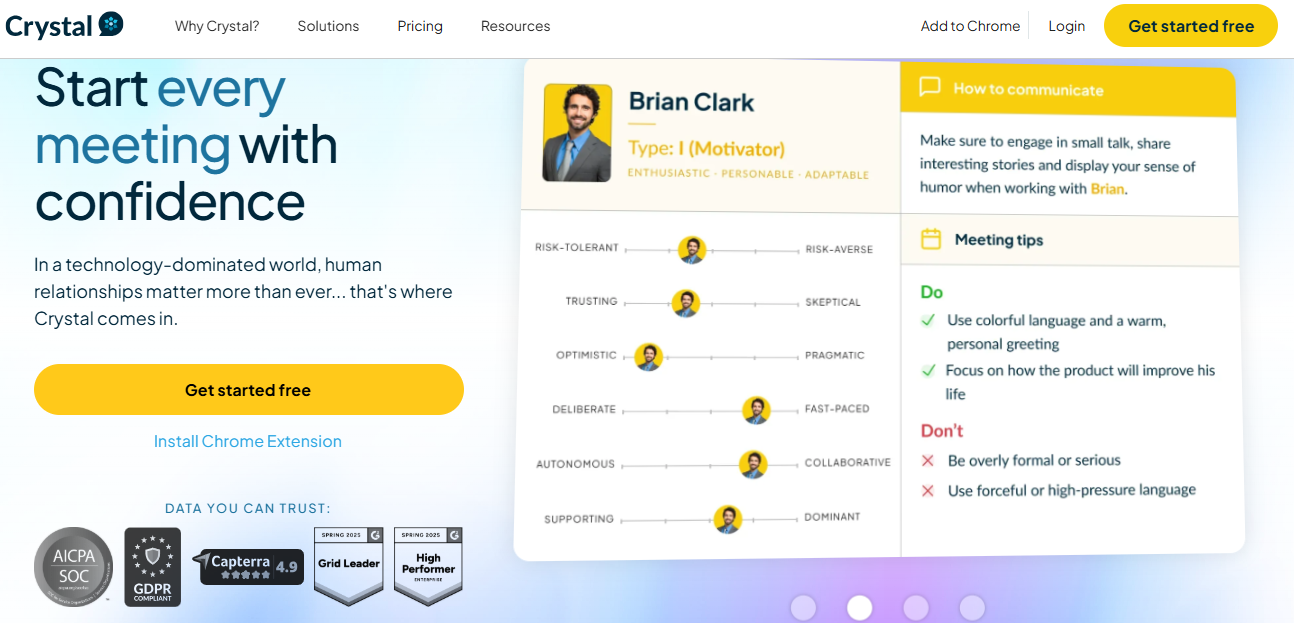Viewport: 1294px width, 623px height.
Task: Select the fourth carousel dot
Action: 972,607
